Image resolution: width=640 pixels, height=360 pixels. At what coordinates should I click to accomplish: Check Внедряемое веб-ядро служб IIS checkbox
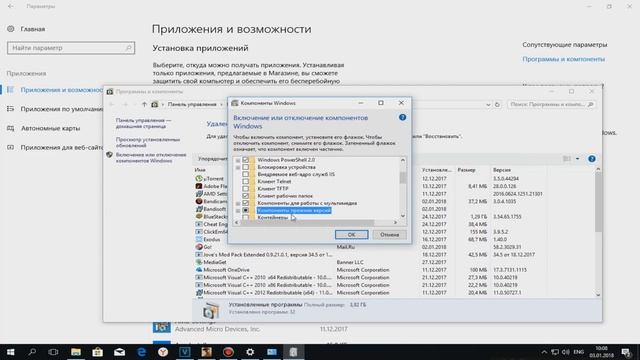(245, 174)
